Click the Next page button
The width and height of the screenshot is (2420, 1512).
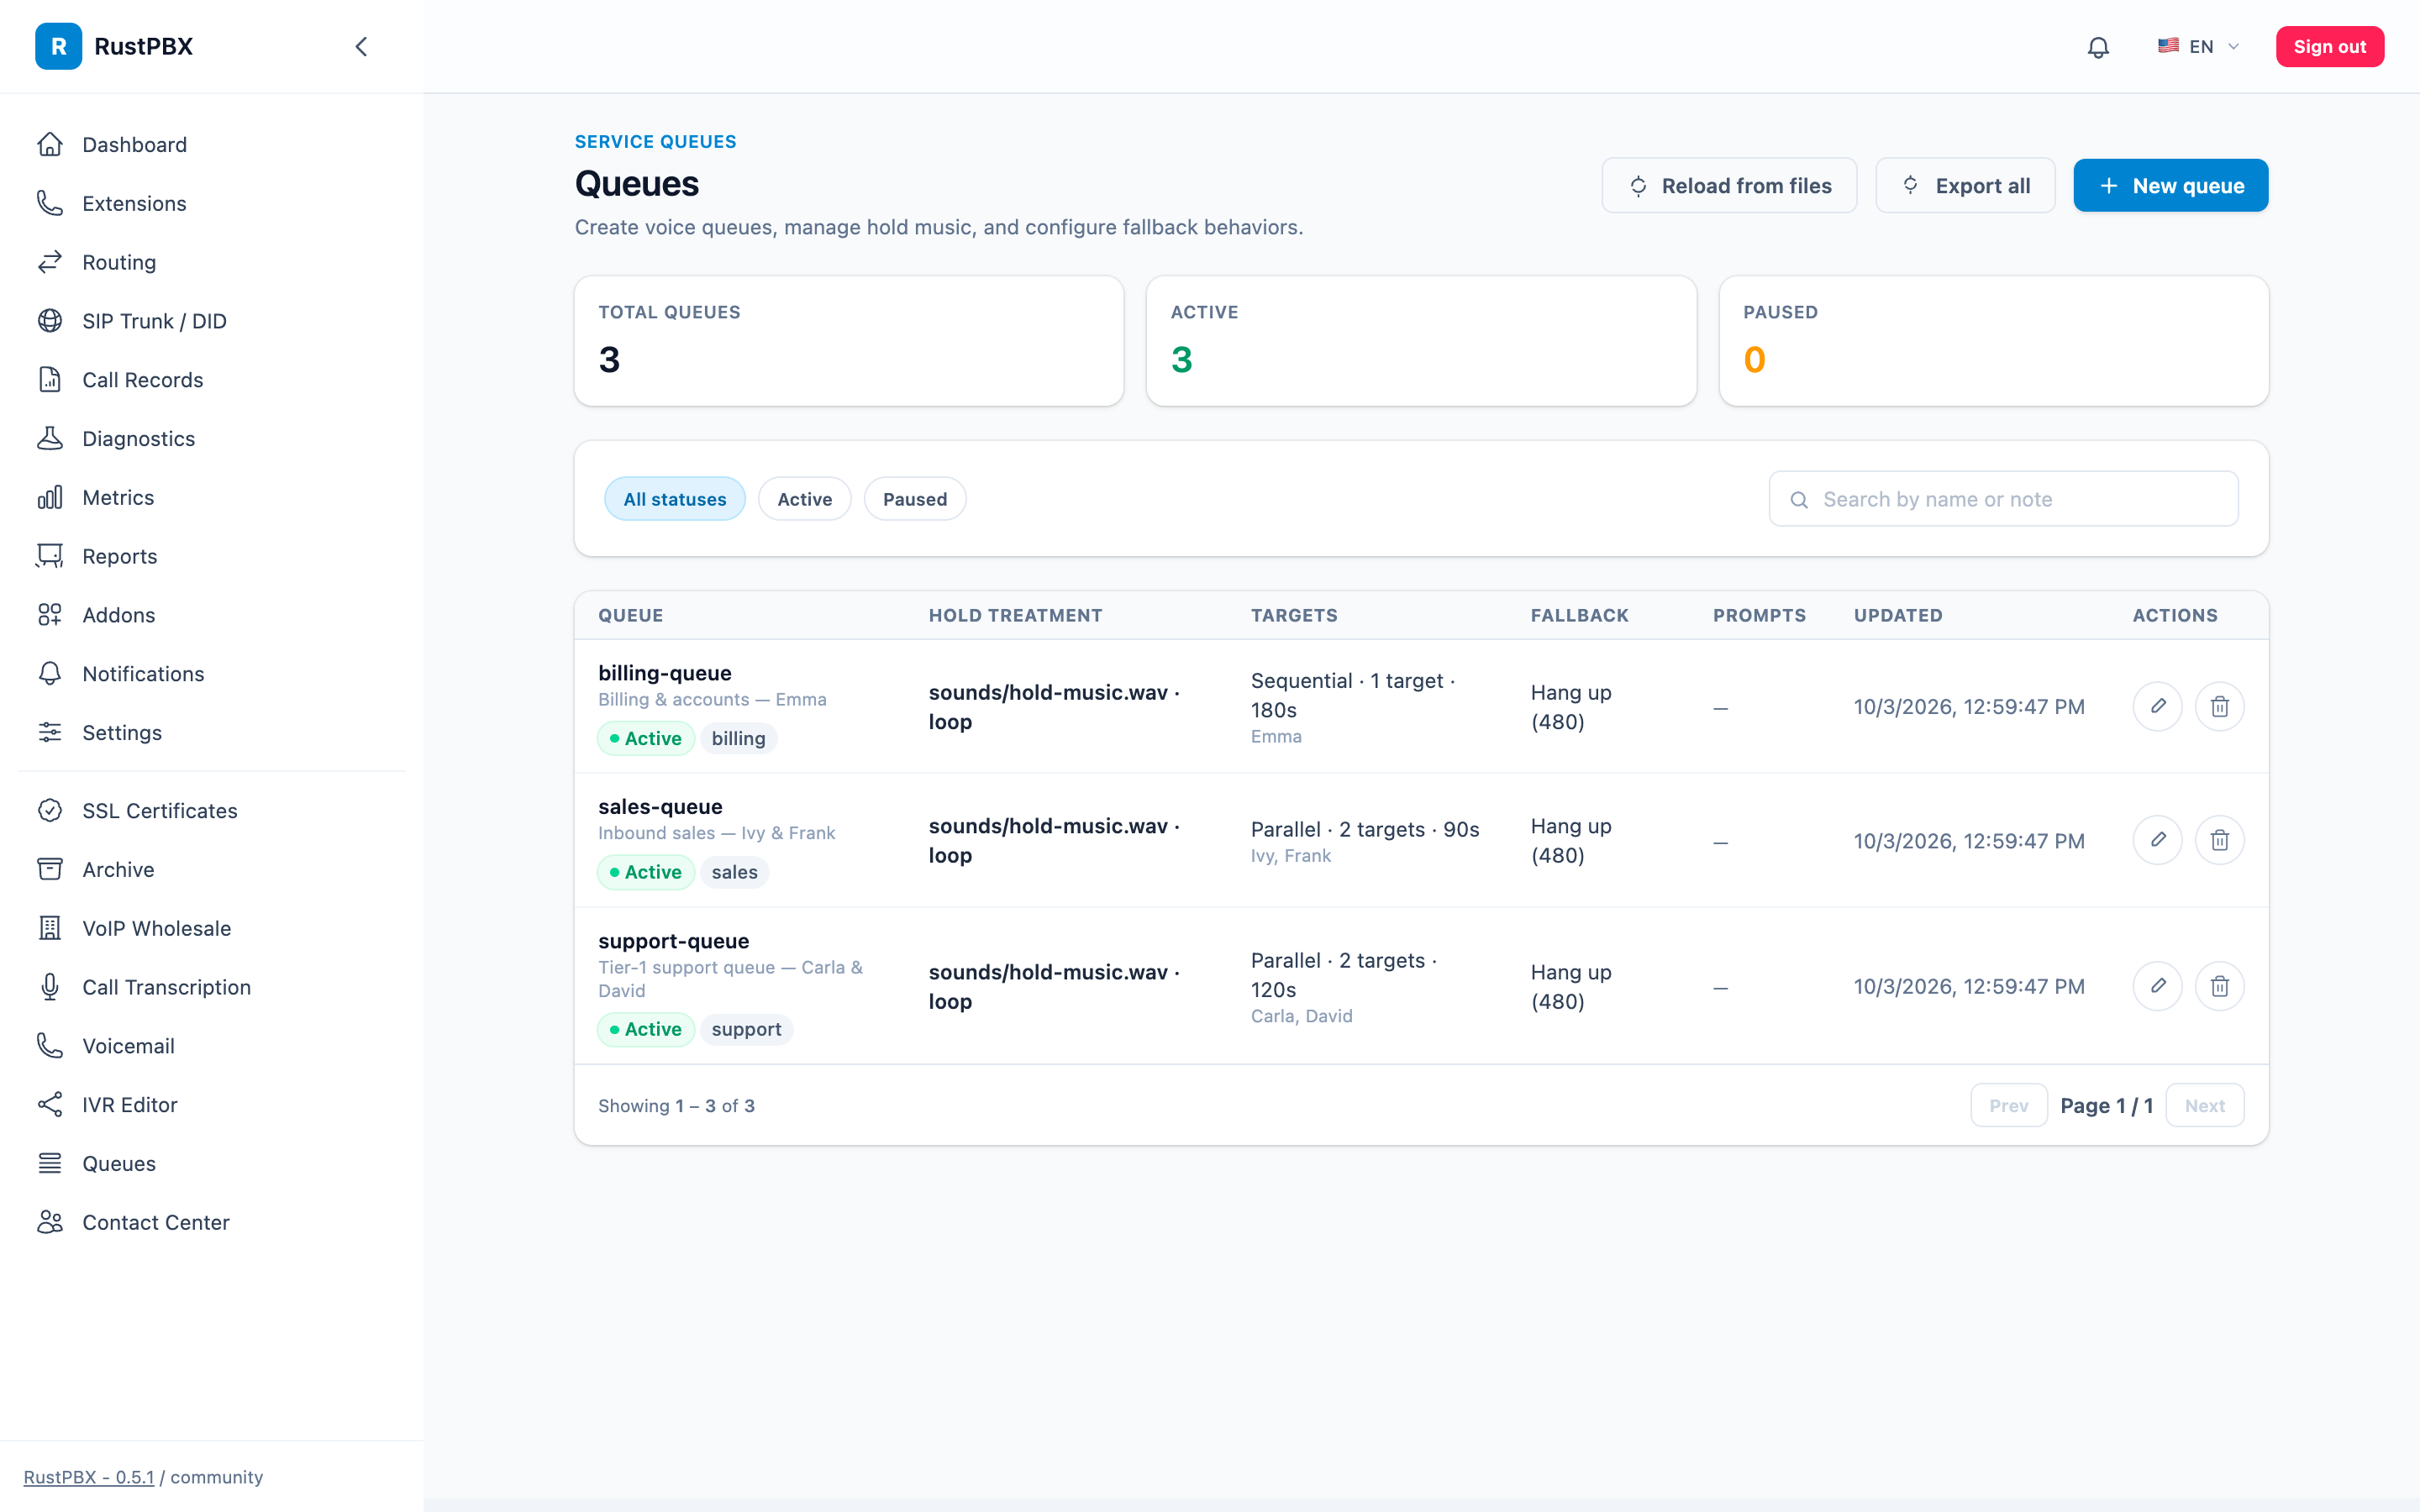click(x=2204, y=1105)
